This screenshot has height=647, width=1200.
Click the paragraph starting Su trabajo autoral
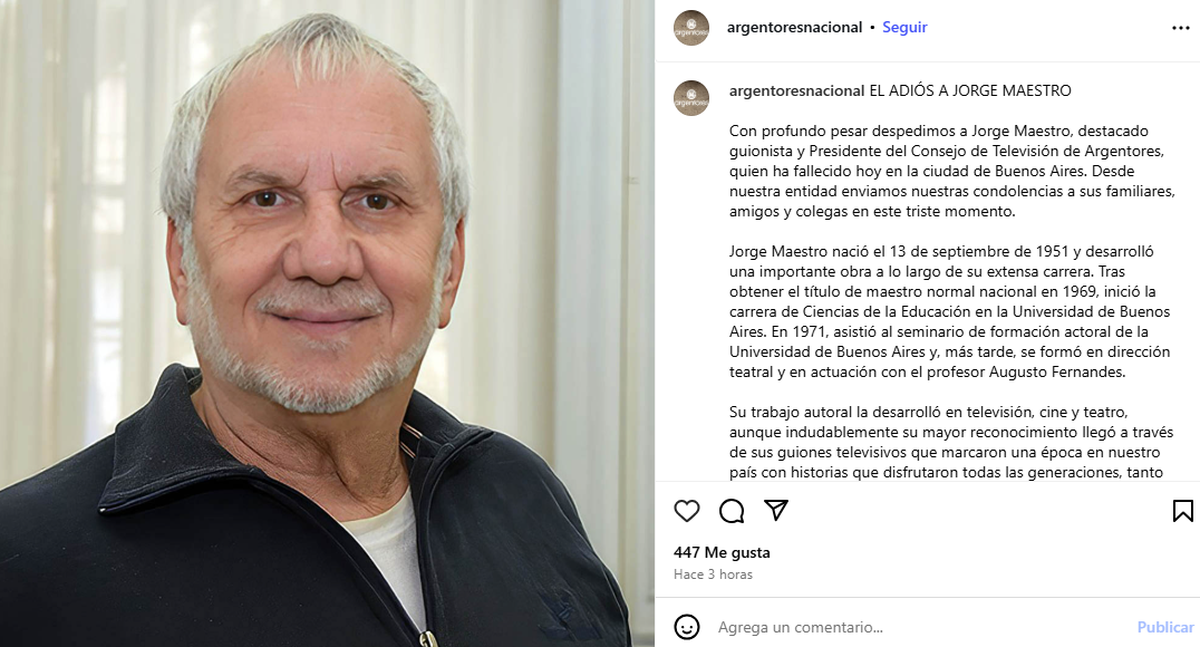(951, 441)
